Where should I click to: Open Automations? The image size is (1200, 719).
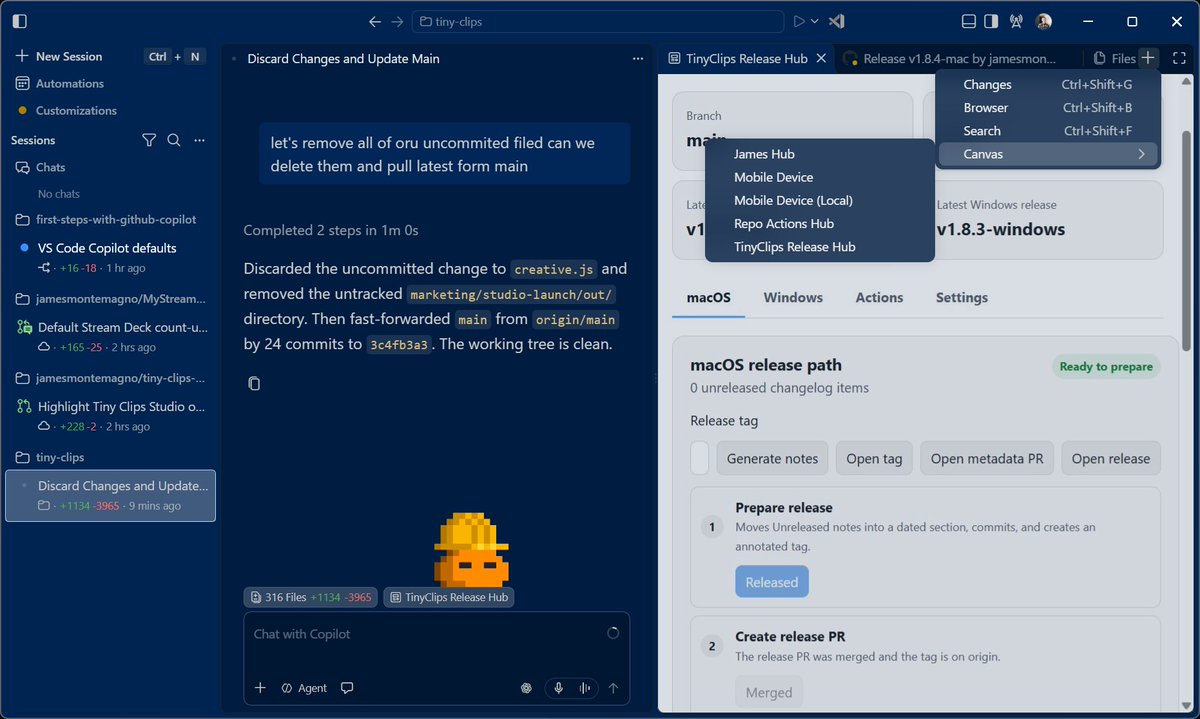69,83
